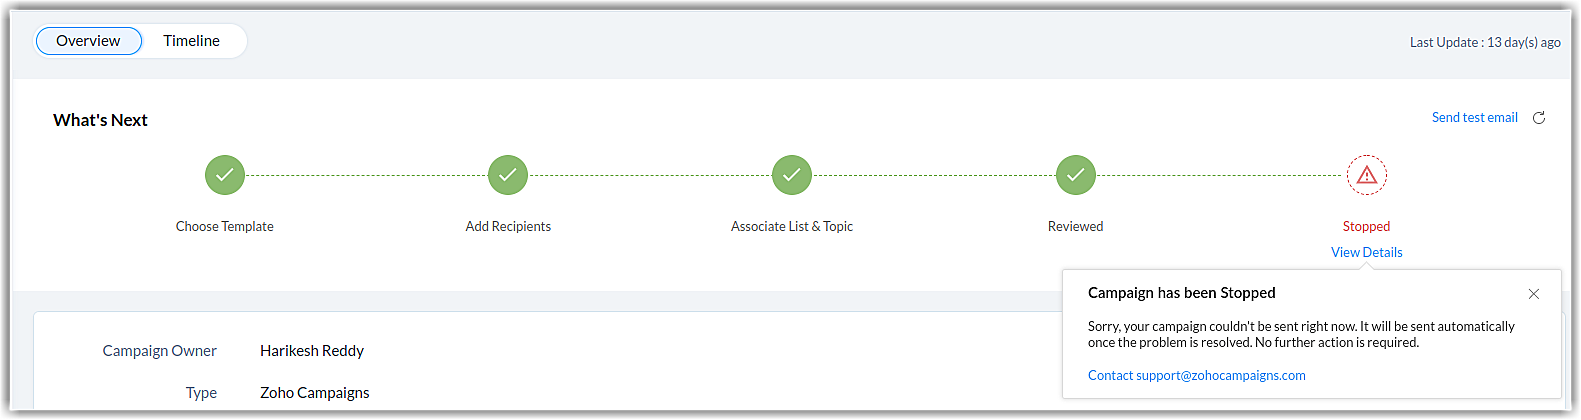The height and width of the screenshot is (420, 1581).
Task: Open View Details under Stopped
Action: pos(1367,253)
